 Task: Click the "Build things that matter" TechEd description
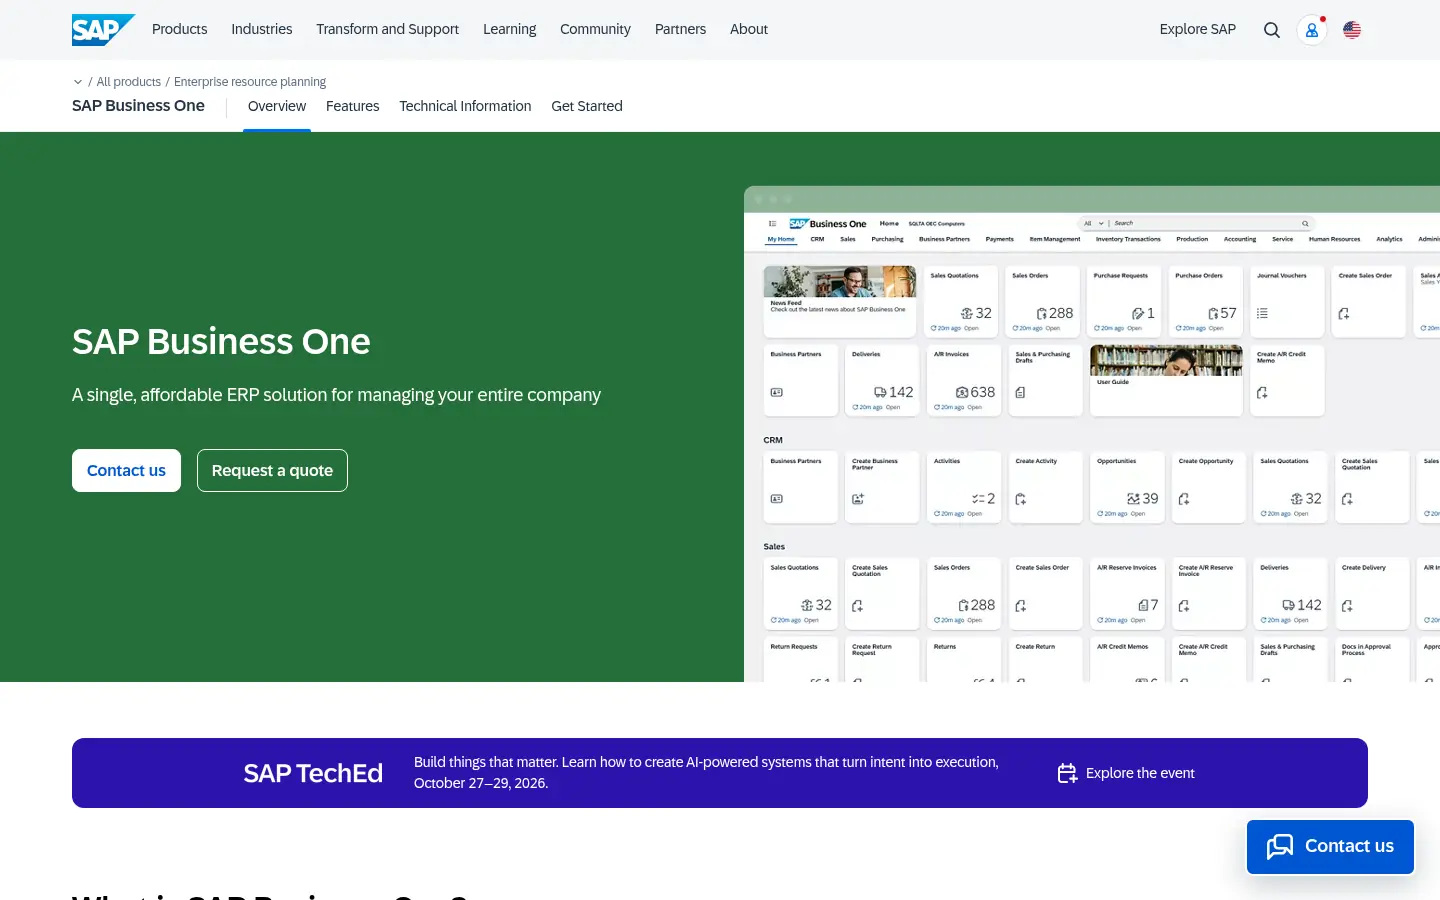click(706, 772)
